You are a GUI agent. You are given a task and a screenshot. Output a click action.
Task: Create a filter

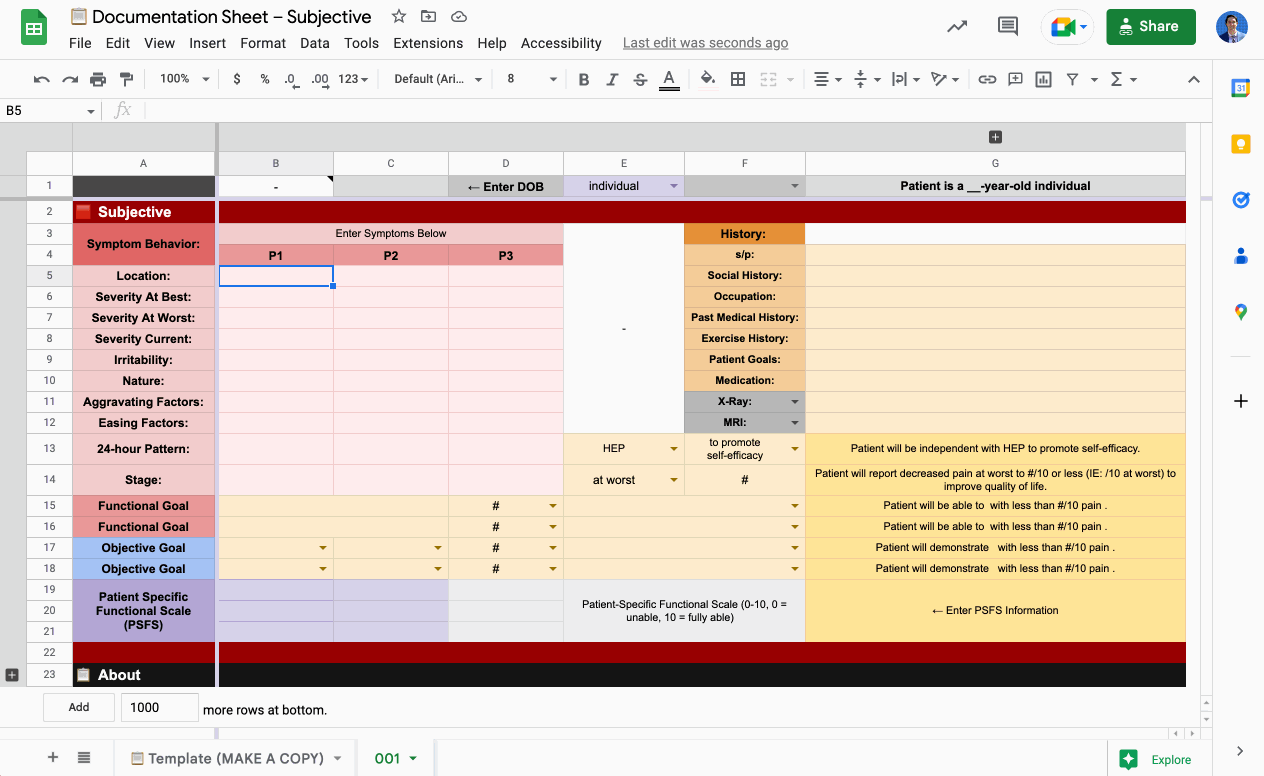1072,79
